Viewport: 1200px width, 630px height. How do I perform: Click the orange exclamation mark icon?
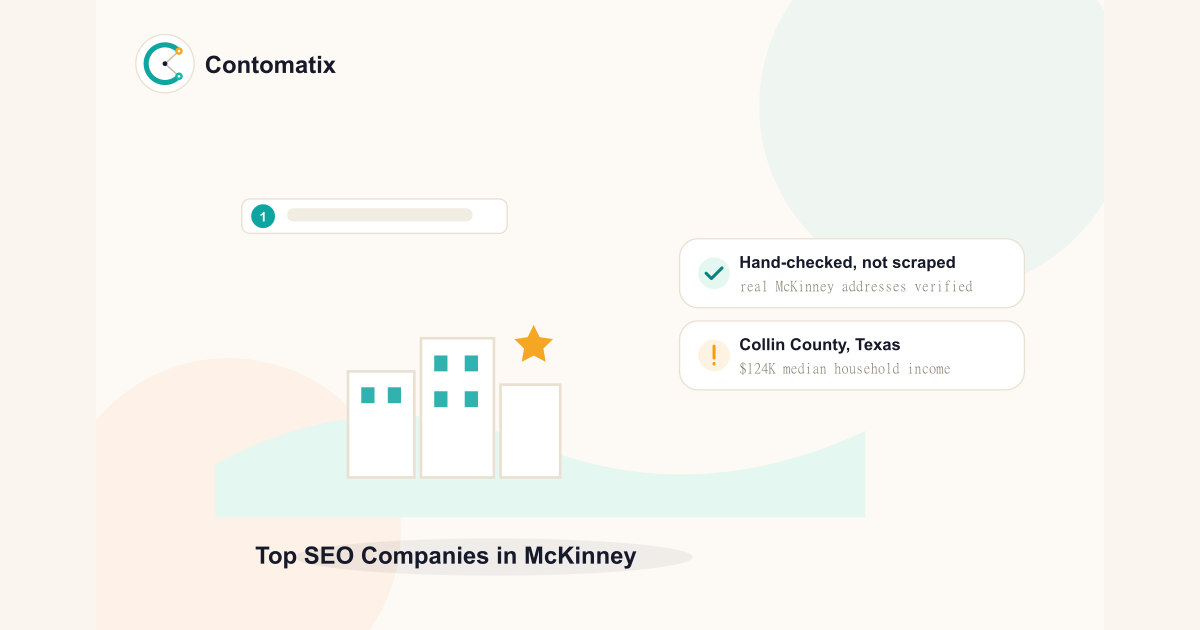click(x=713, y=355)
